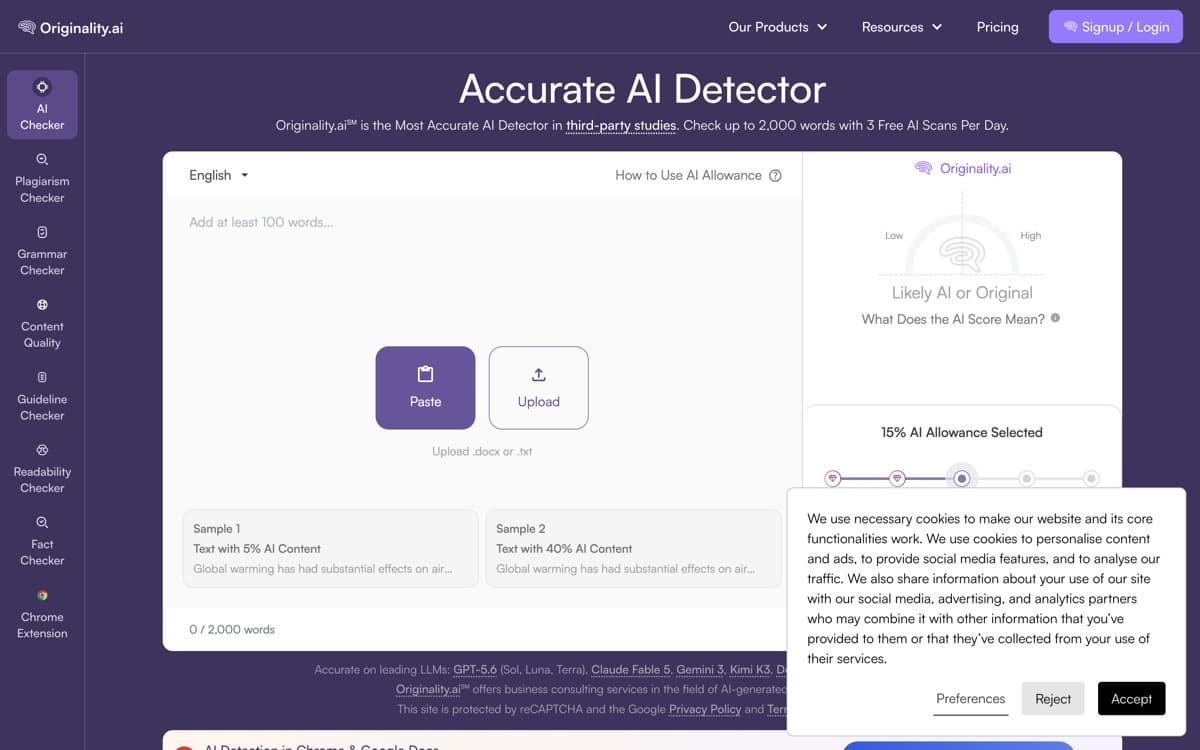Screen dimensions: 1200x750
Task: Select the second AI allowance slider stop
Action: coord(897,479)
